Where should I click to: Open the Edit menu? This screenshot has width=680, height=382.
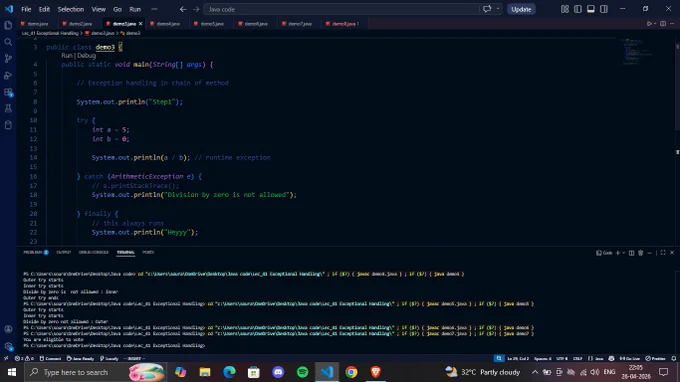(x=44, y=9)
